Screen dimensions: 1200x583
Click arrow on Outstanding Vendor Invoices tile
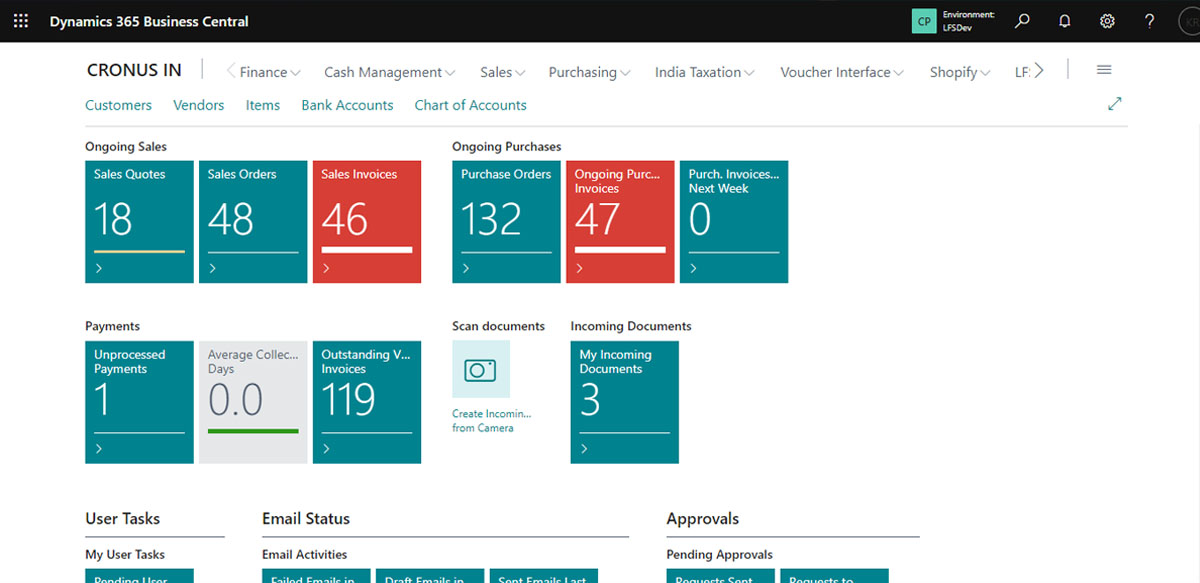pyautogui.click(x=327, y=449)
